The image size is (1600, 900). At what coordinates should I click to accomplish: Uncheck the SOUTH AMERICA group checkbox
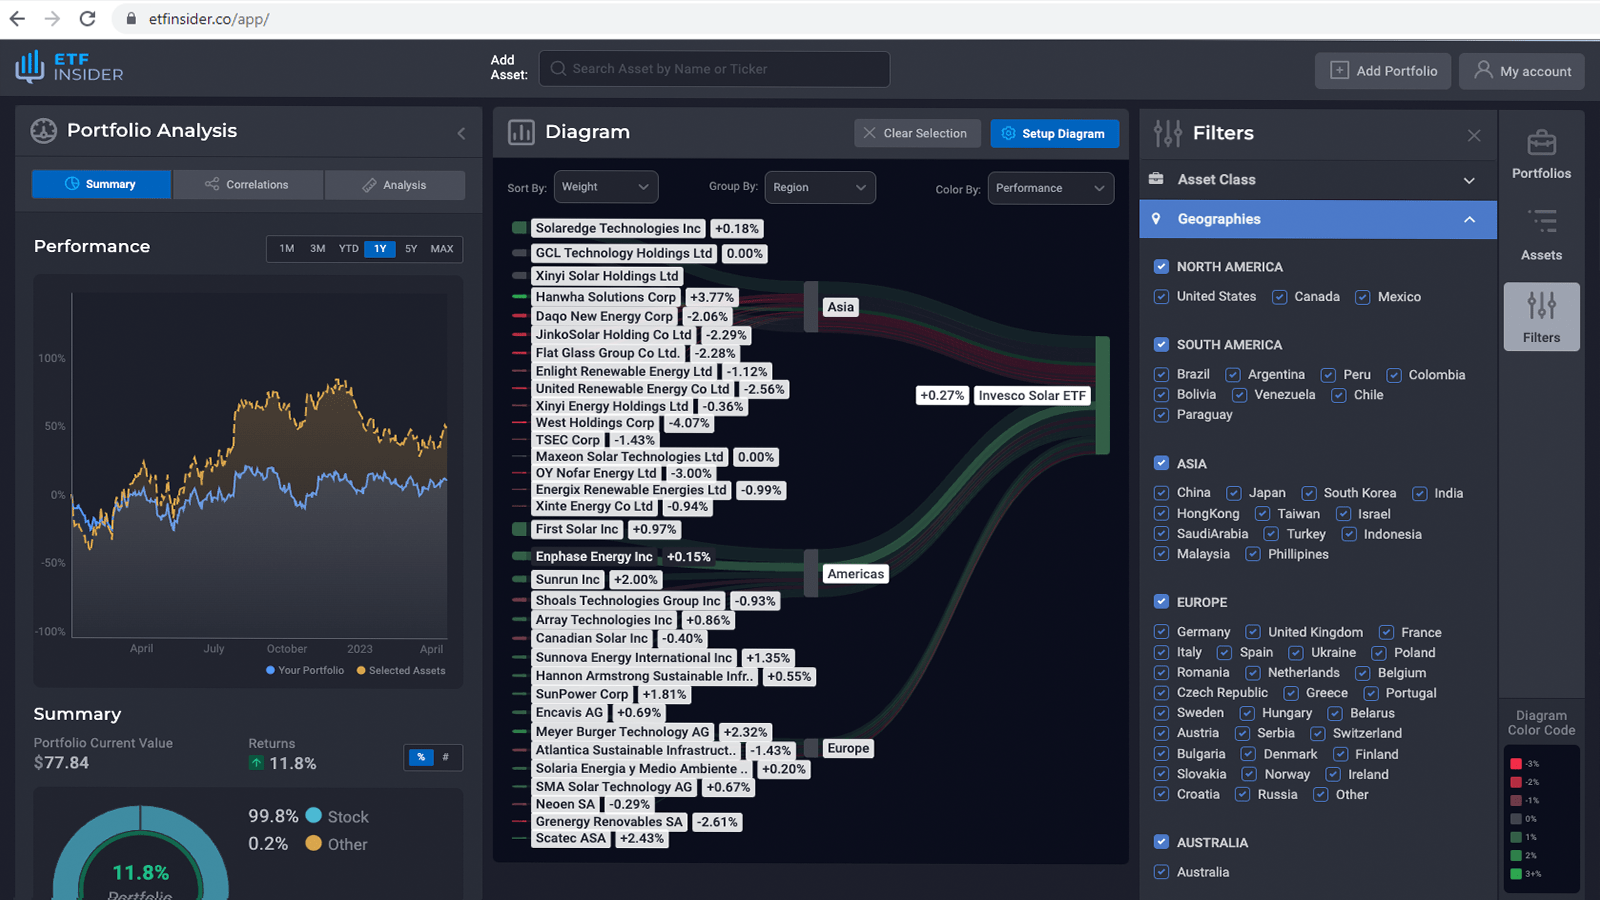tap(1161, 345)
